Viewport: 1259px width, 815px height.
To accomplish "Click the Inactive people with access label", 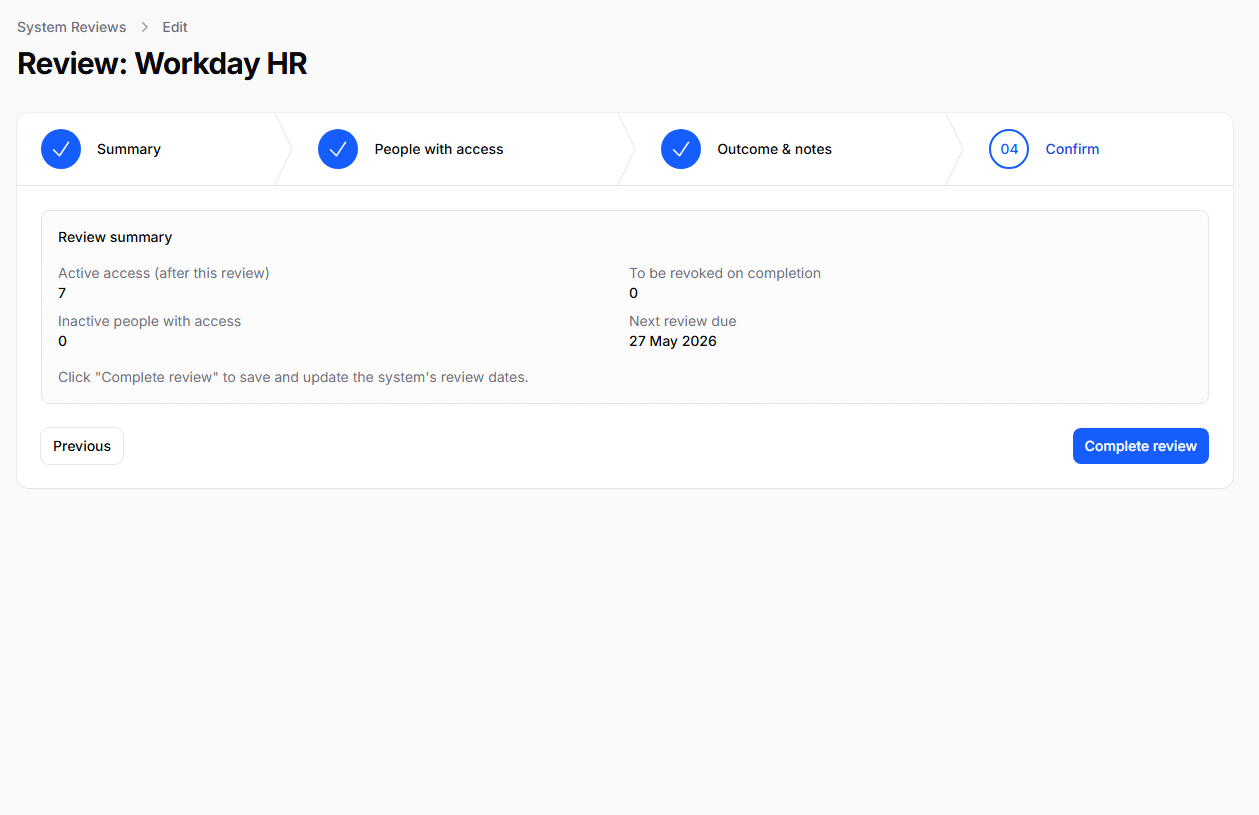I will [150, 321].
